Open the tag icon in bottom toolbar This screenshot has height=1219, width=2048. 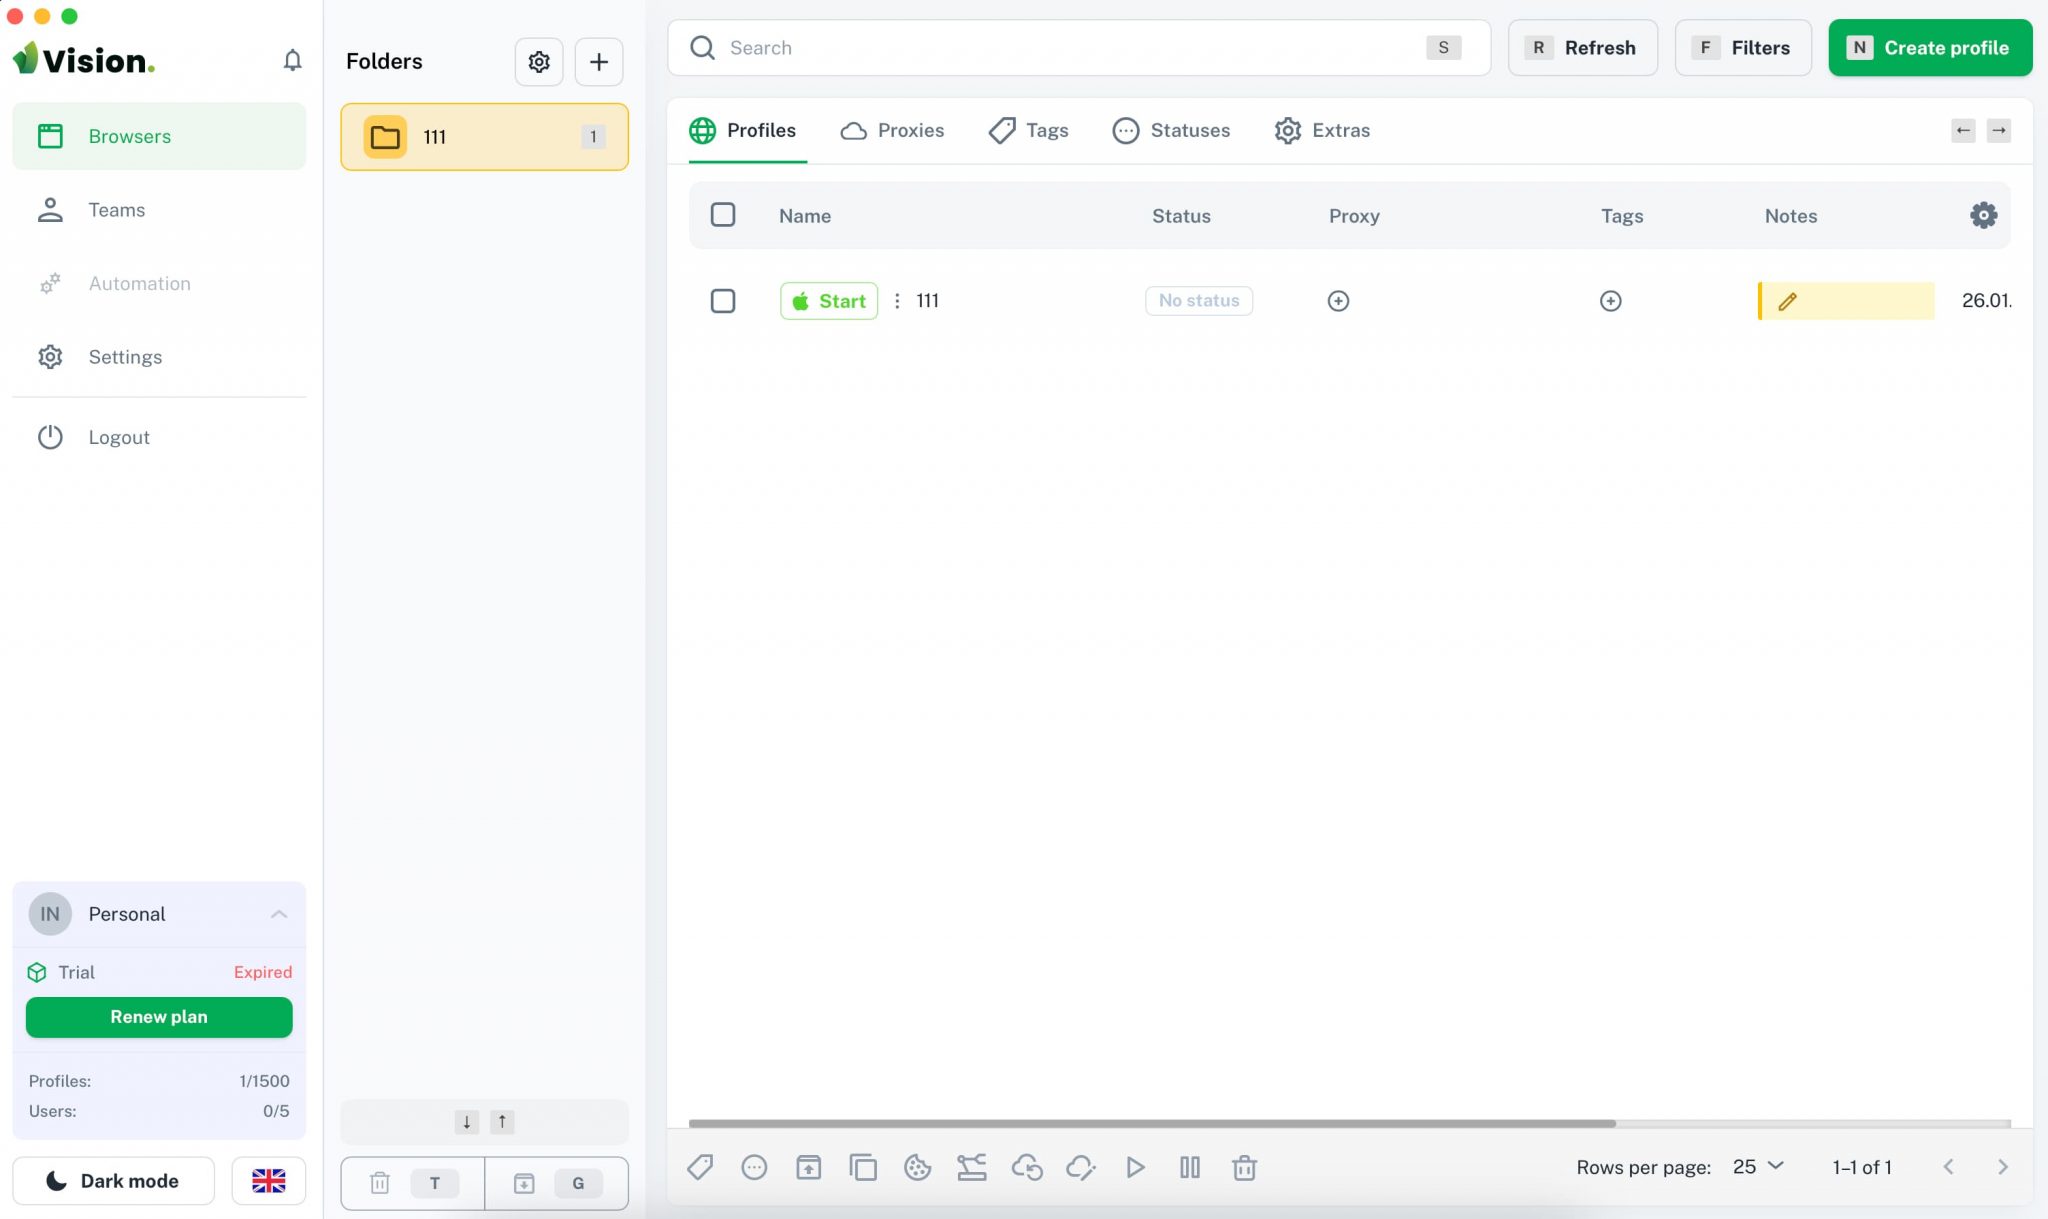[700, 1167]
